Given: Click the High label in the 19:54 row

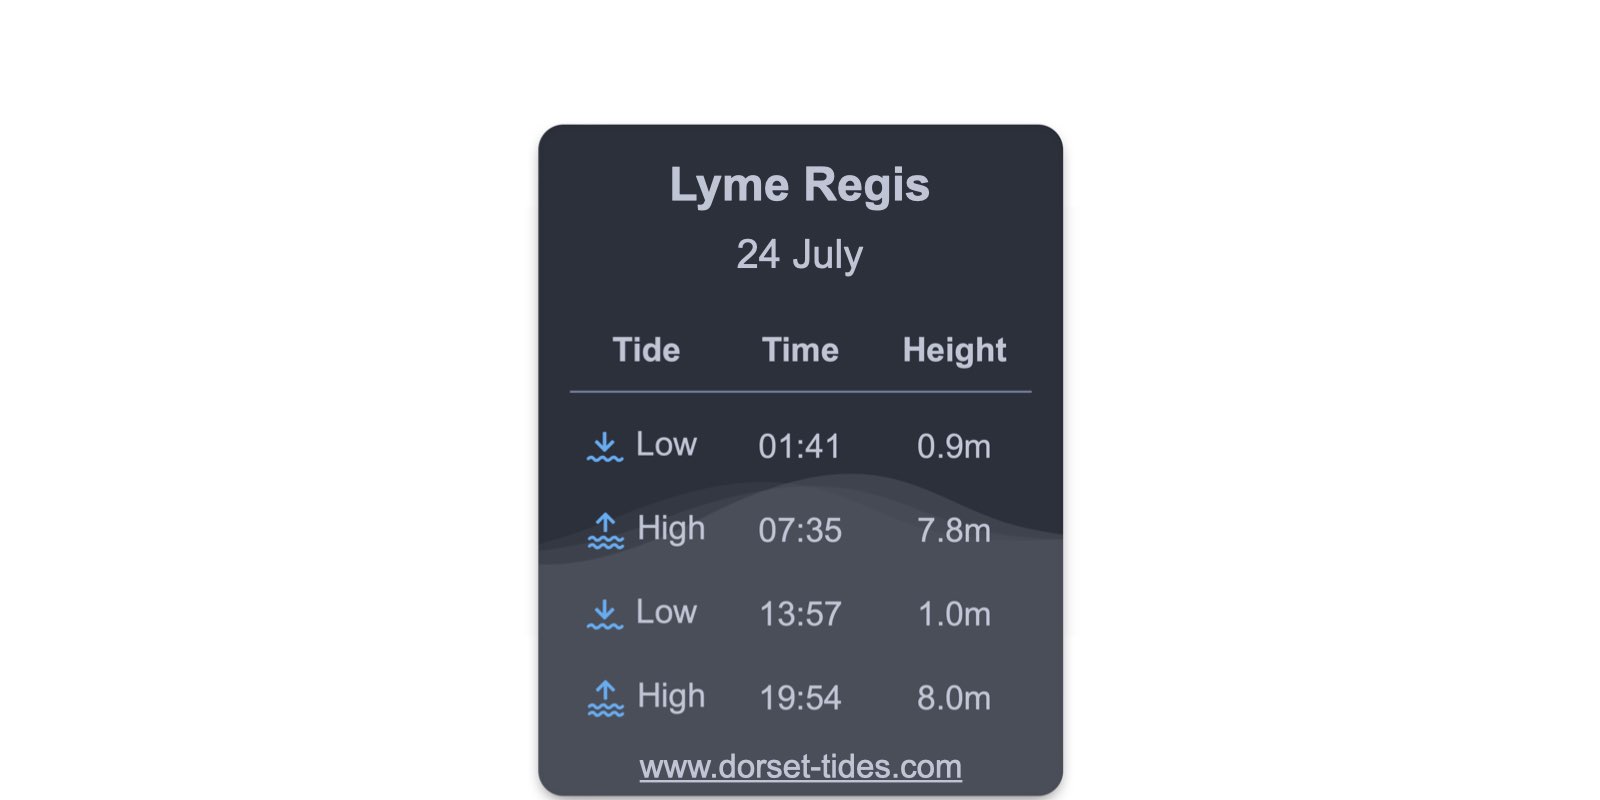Looking at the screenshot, I should point(671,697).
